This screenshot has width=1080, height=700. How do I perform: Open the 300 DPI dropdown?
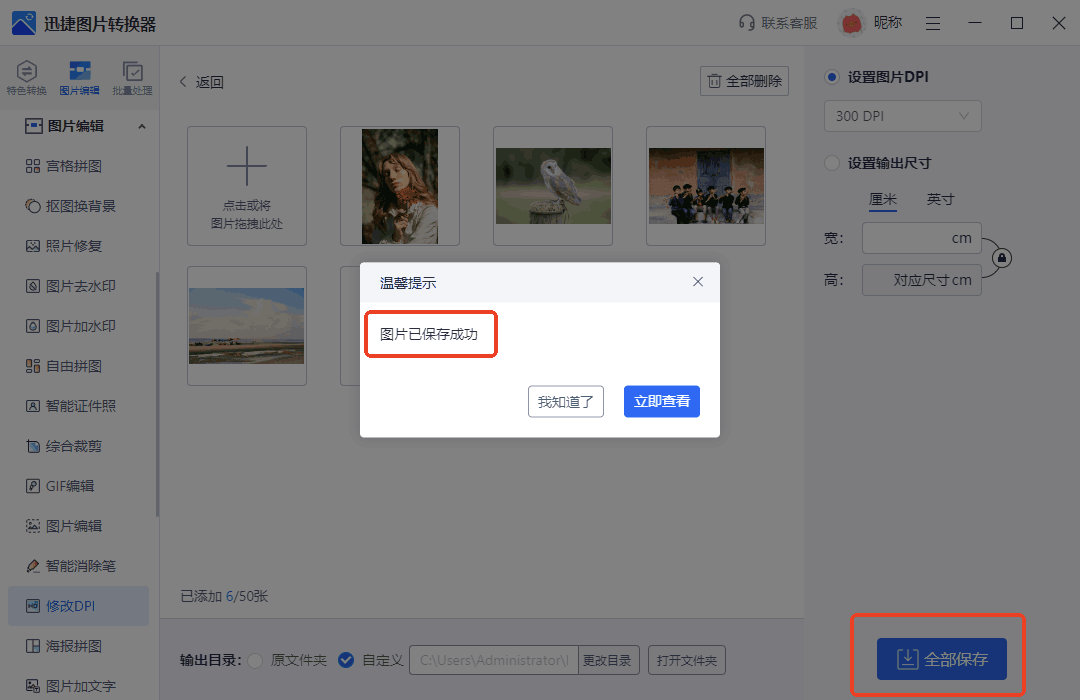pos(902,116)
